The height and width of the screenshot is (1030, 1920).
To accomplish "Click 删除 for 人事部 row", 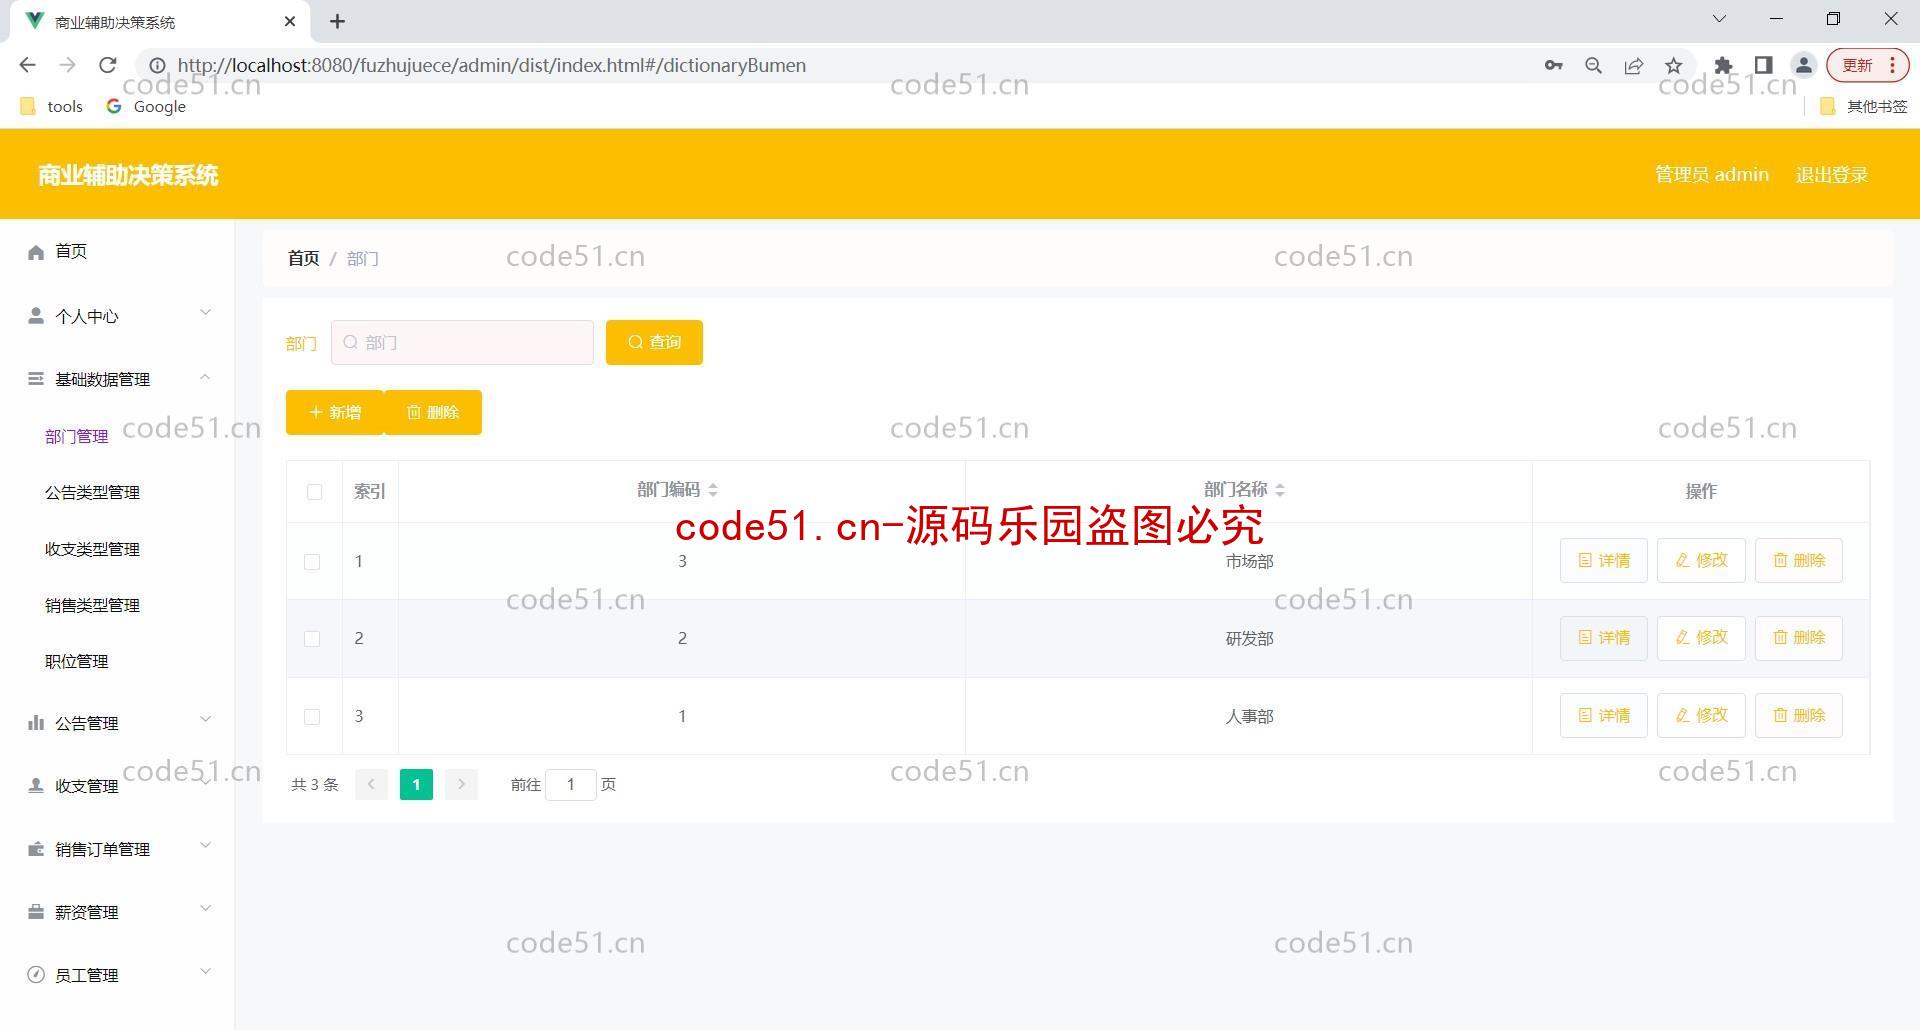I will (1799, 715).
